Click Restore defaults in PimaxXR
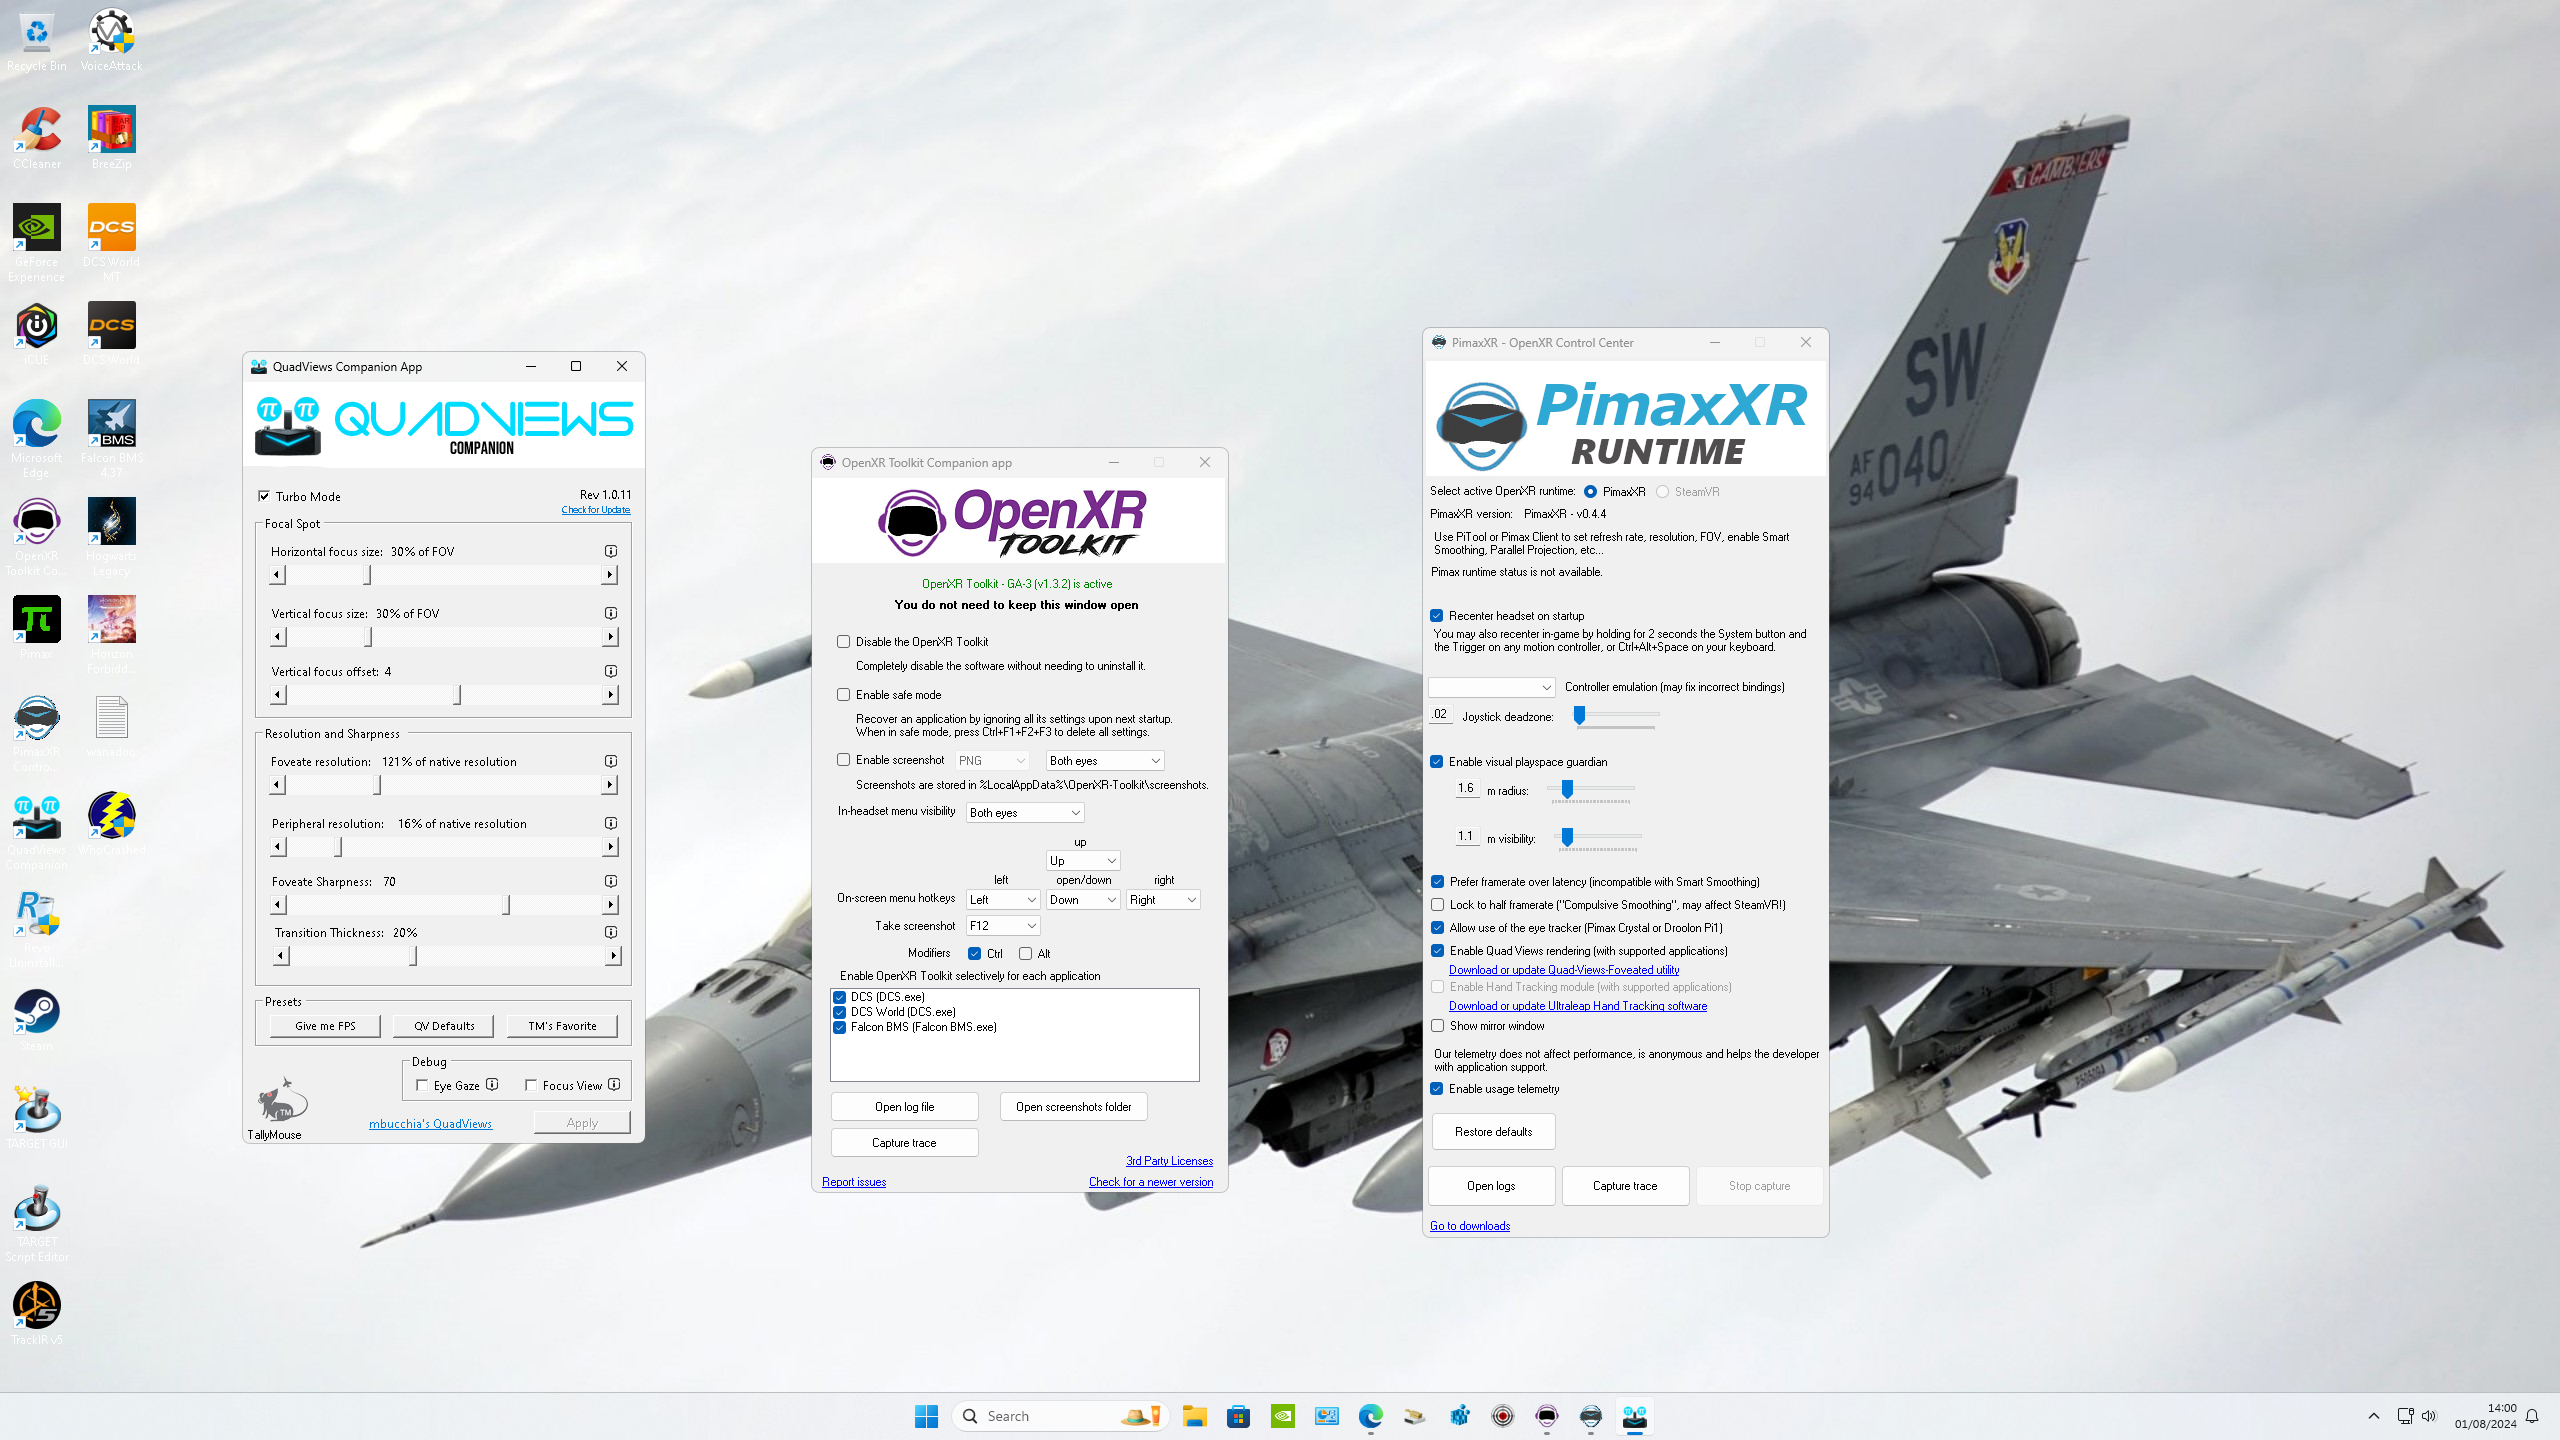Image resolution: width=2560 pixels, height=1440 pixels. point(1493,1132)
